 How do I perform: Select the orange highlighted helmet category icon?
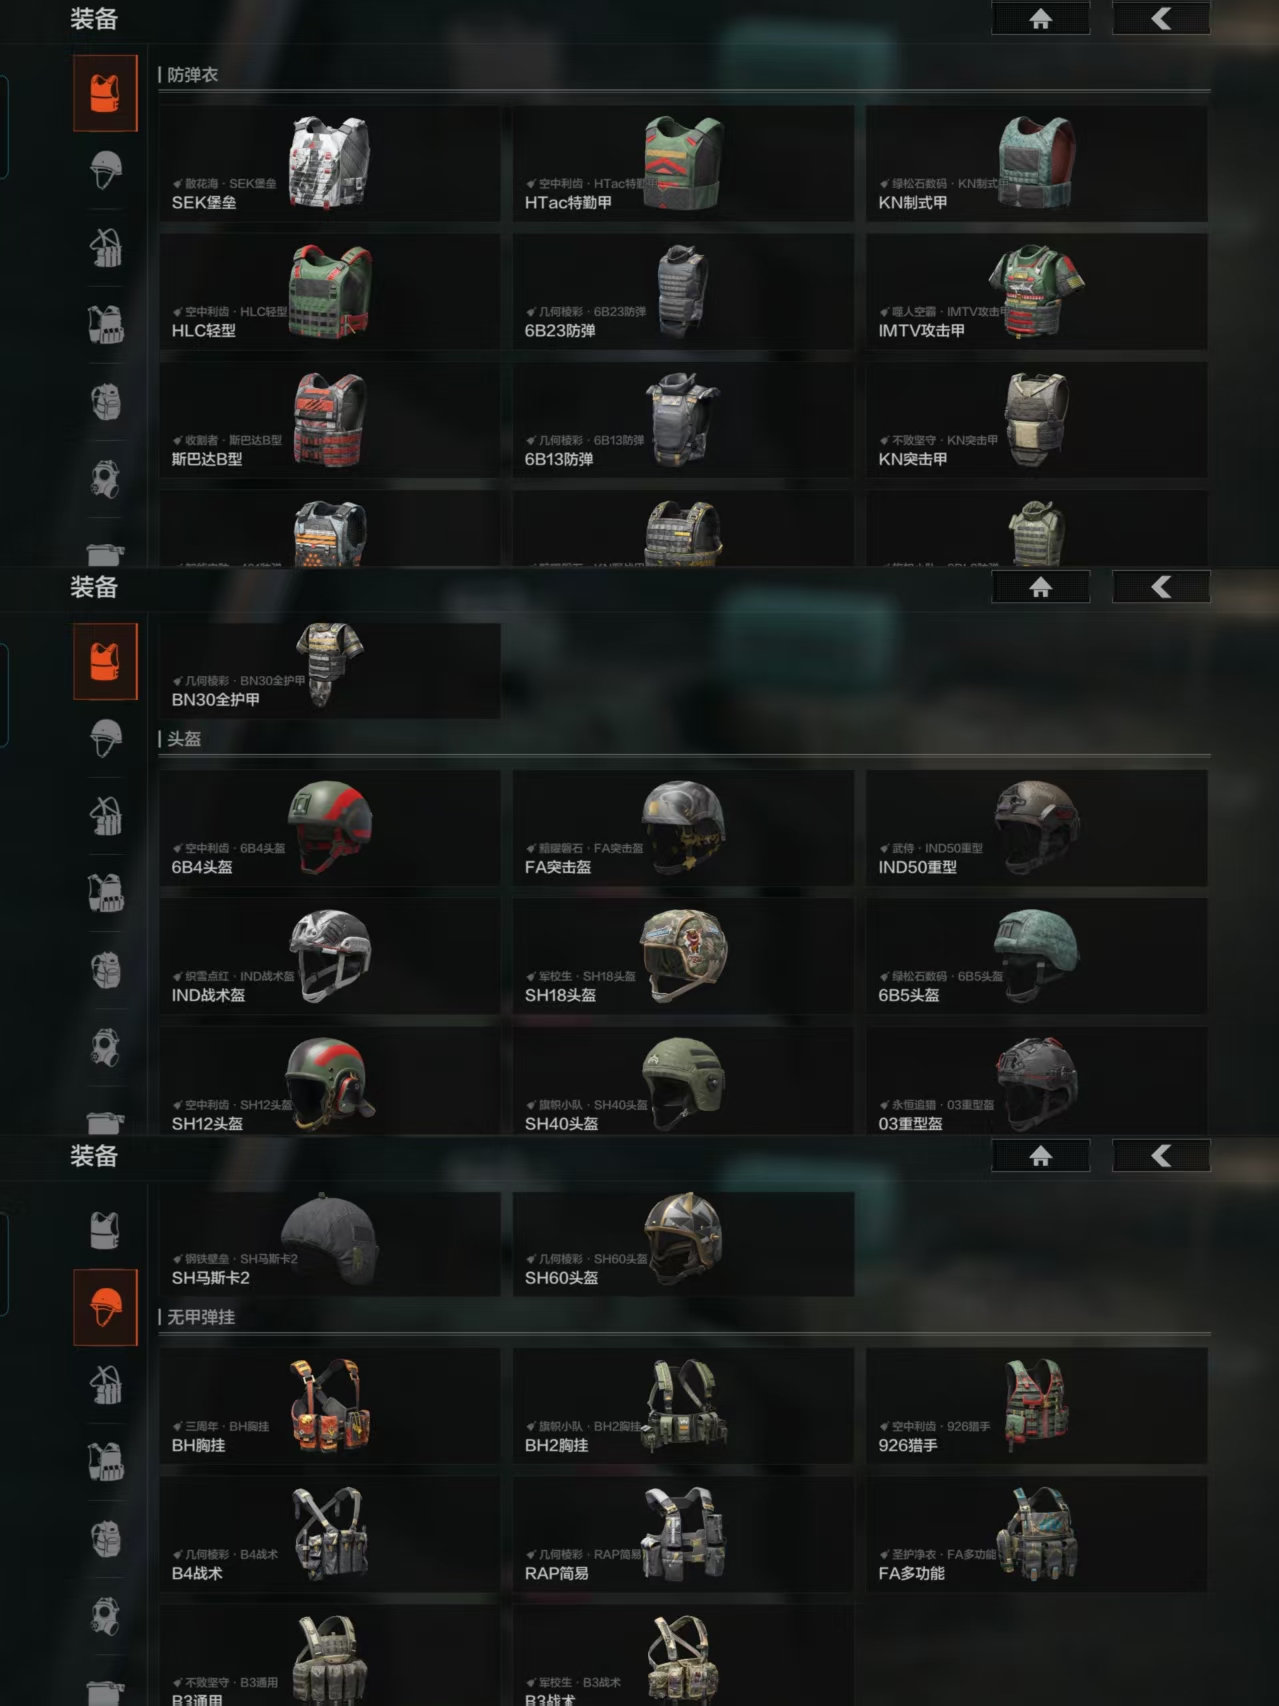point(105,1307)
